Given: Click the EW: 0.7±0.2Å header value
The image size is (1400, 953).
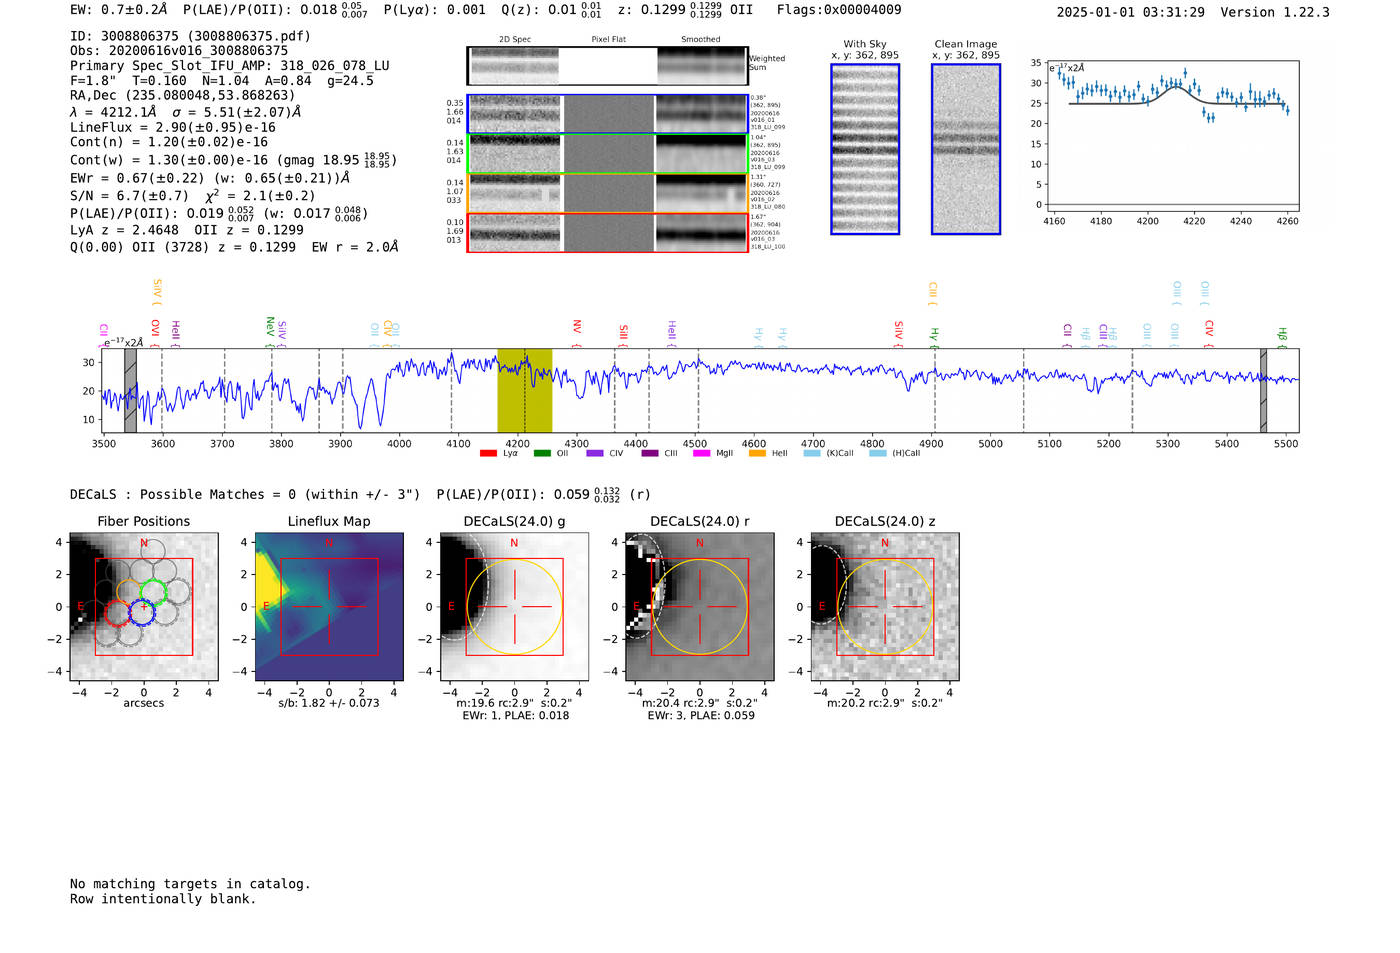Looking at the screenshot, I should (x=119, y=10).
